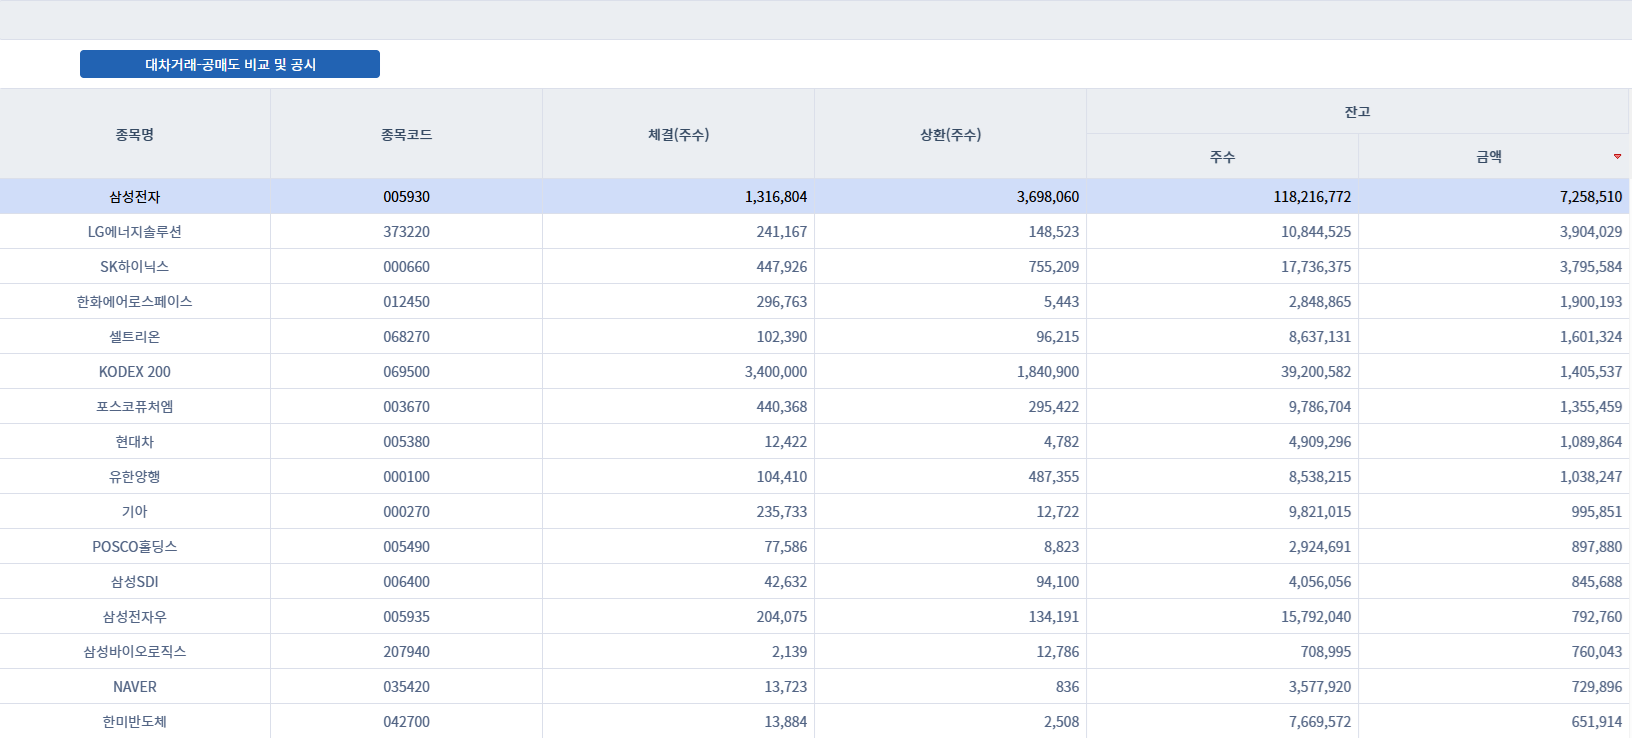Click stock code 005935
The height and width of the screenshot is (738, 1632).
(x=406, y=617)
